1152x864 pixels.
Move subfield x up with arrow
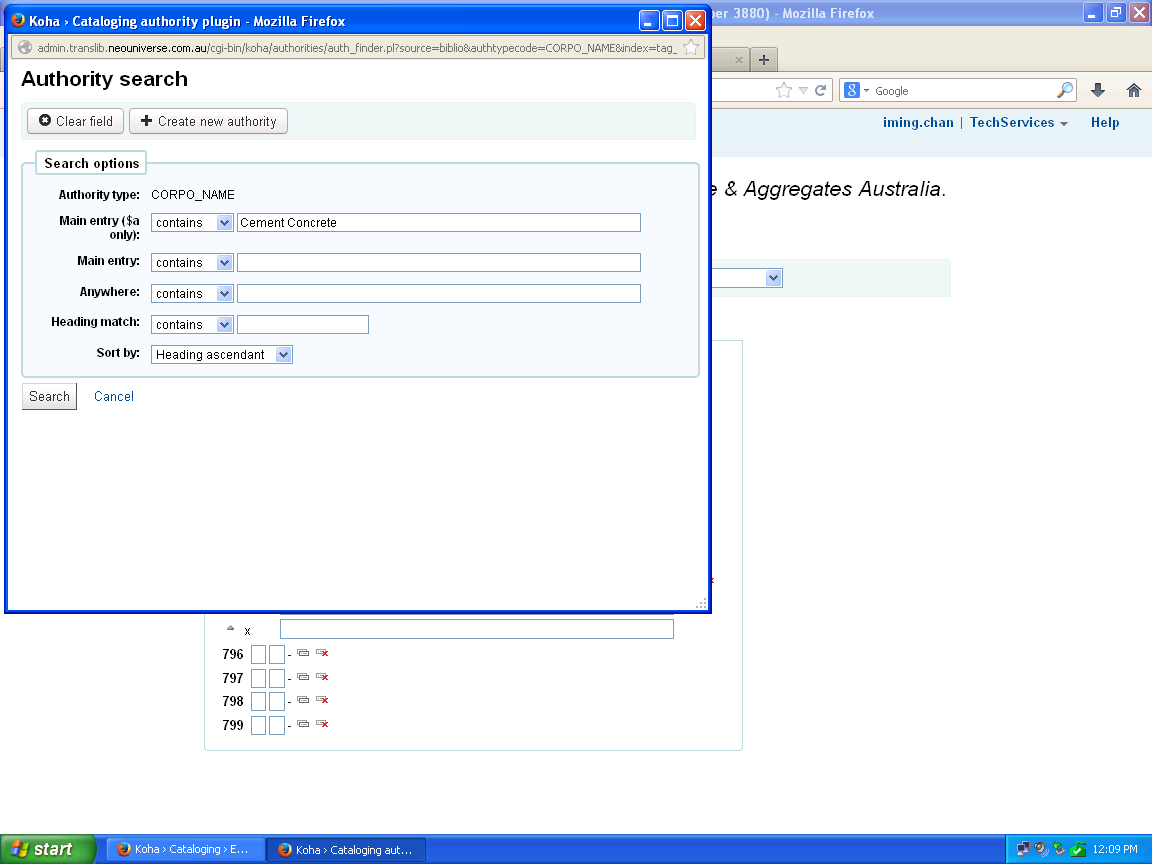click(230, 629)
